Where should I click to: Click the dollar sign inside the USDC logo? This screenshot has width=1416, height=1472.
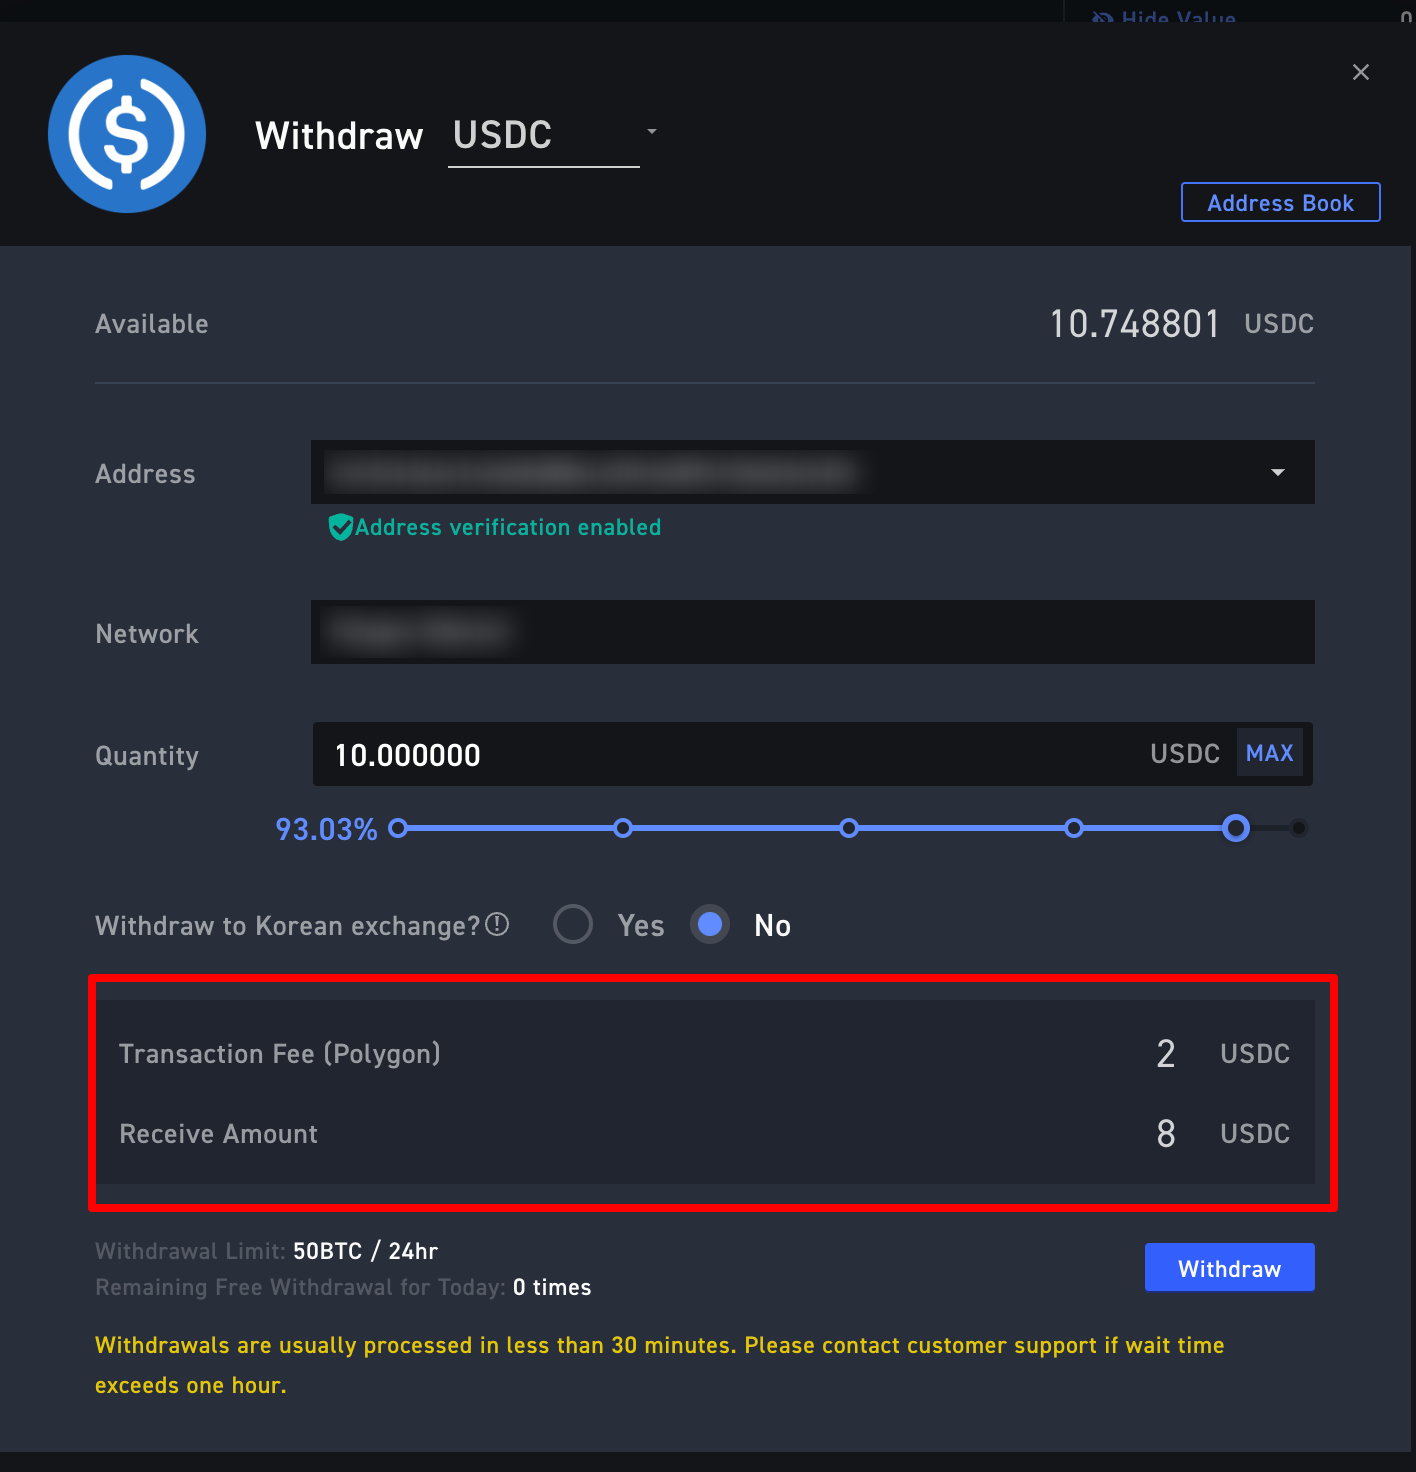pos(127,133)
